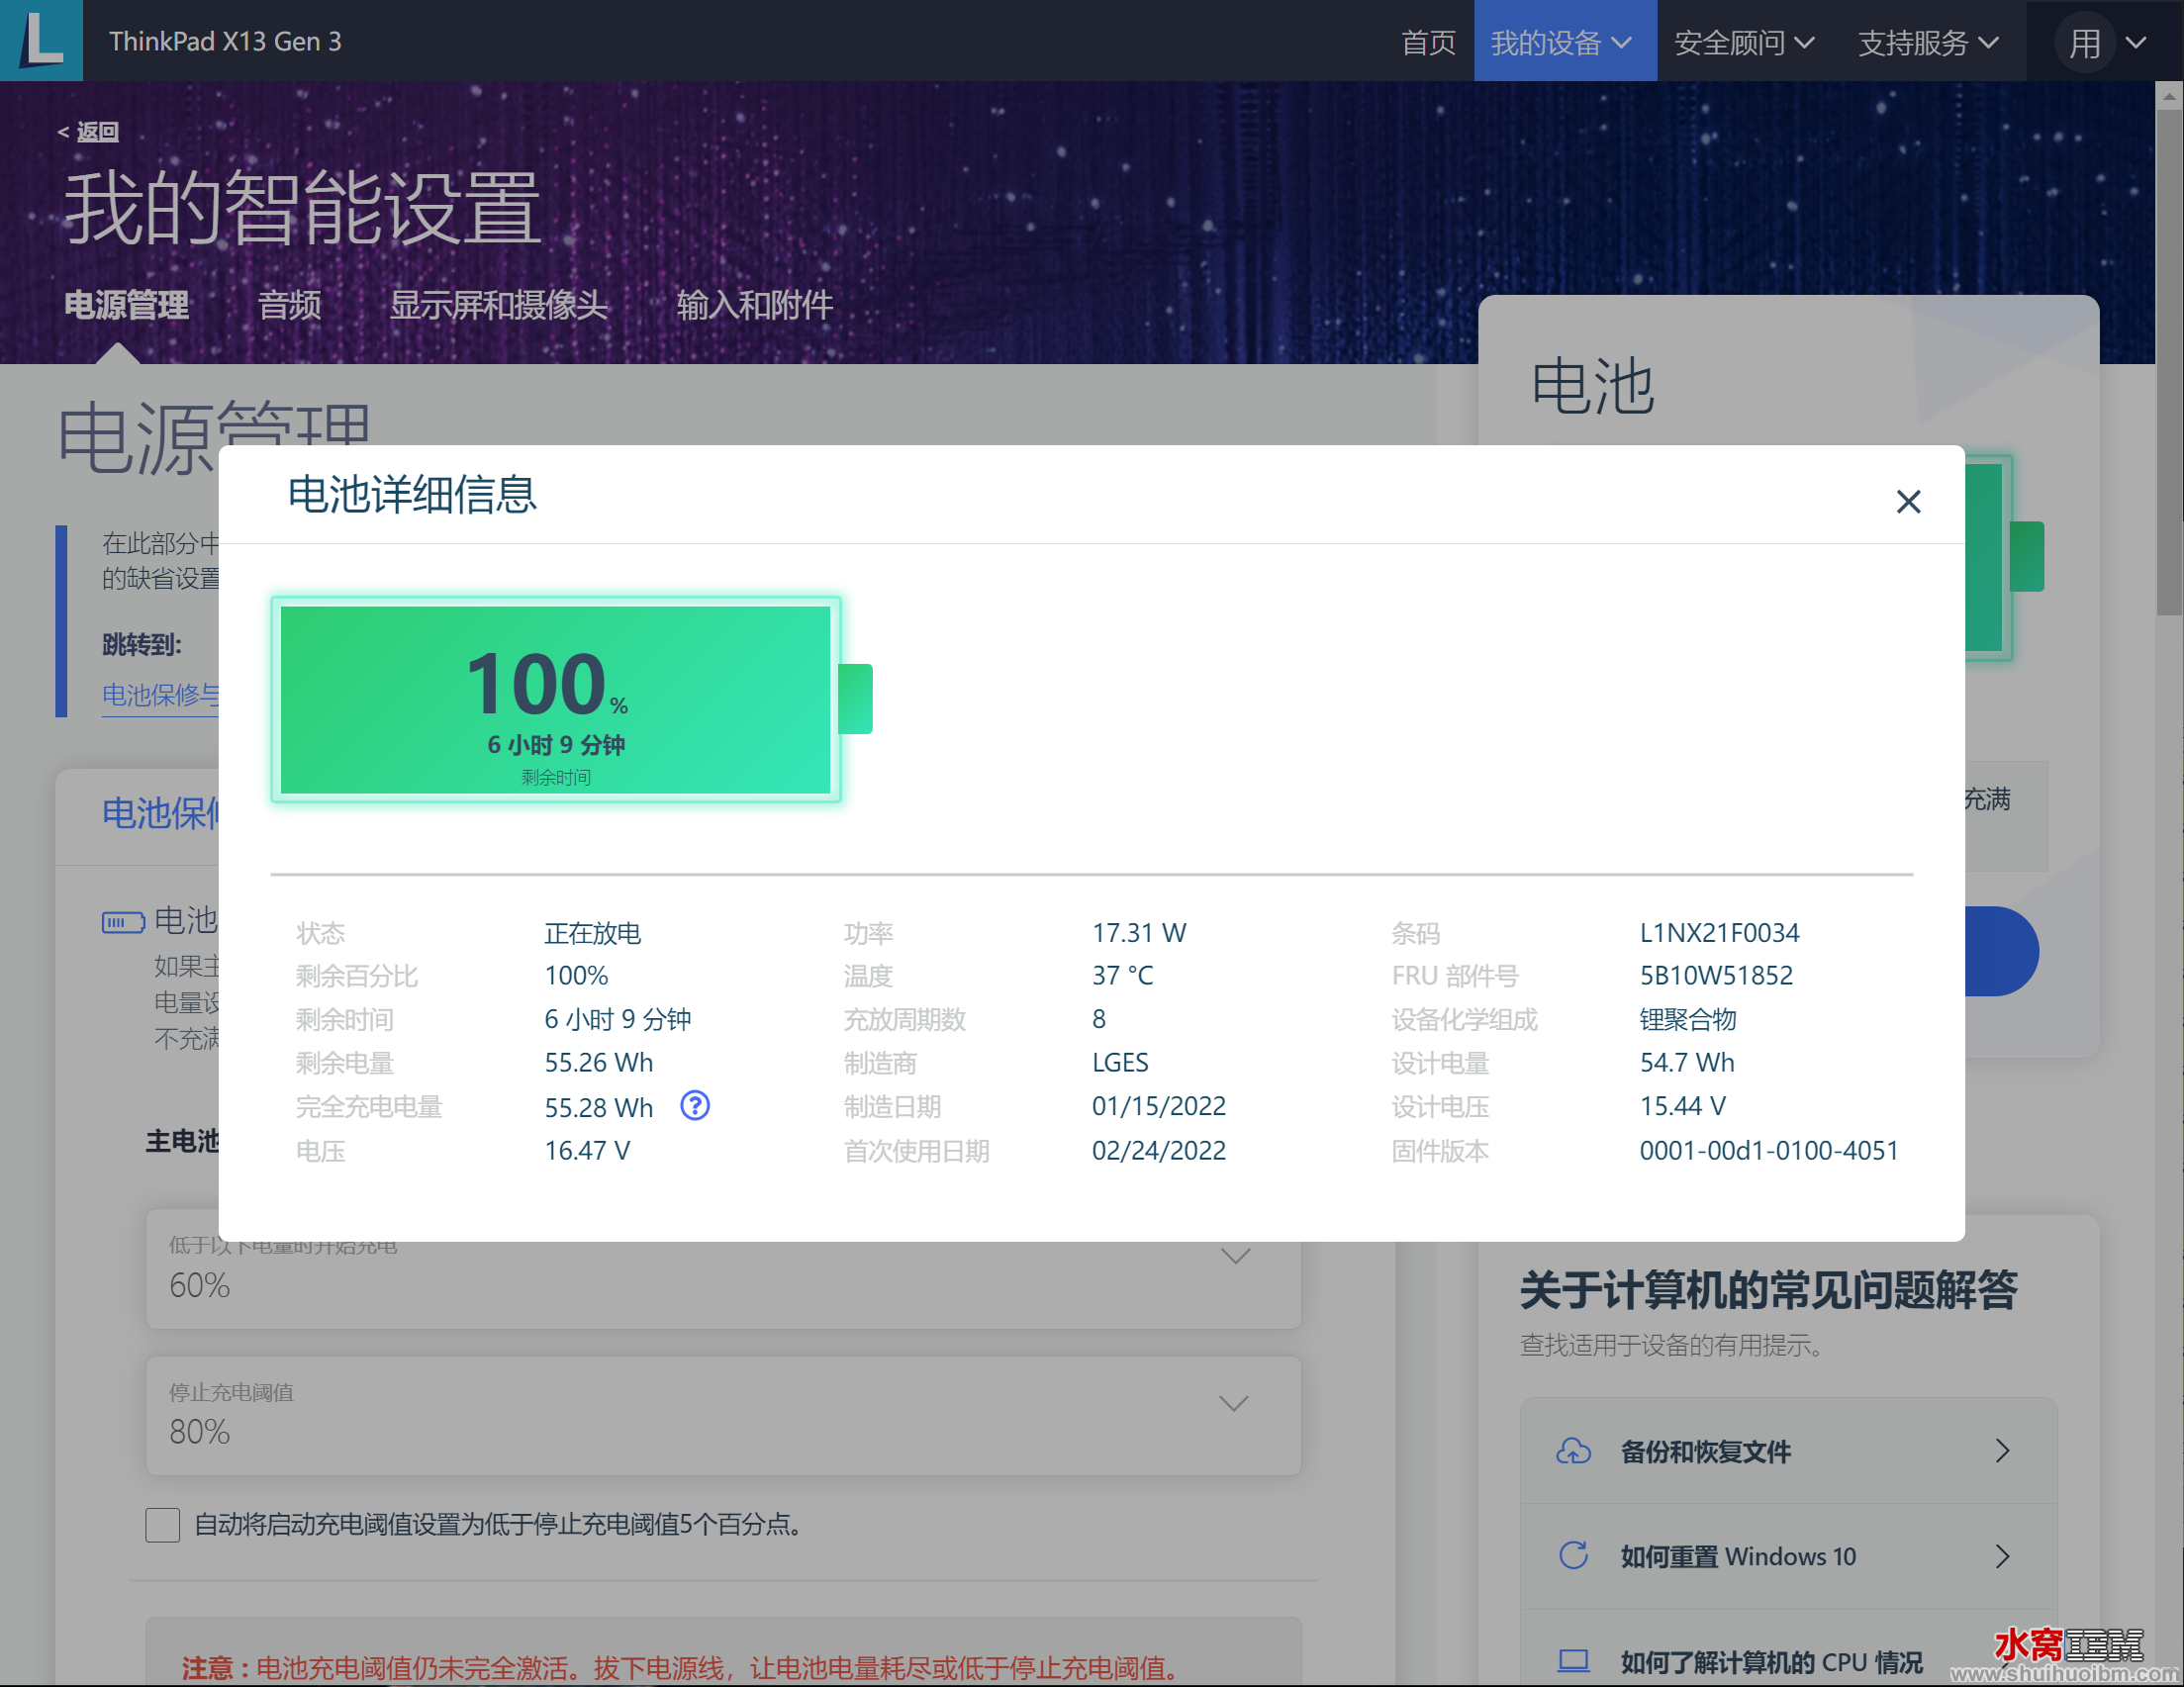Open the full charge capacity help icon
2184x1687 pixels.
pyautogui.click(x=695, y=1105)
